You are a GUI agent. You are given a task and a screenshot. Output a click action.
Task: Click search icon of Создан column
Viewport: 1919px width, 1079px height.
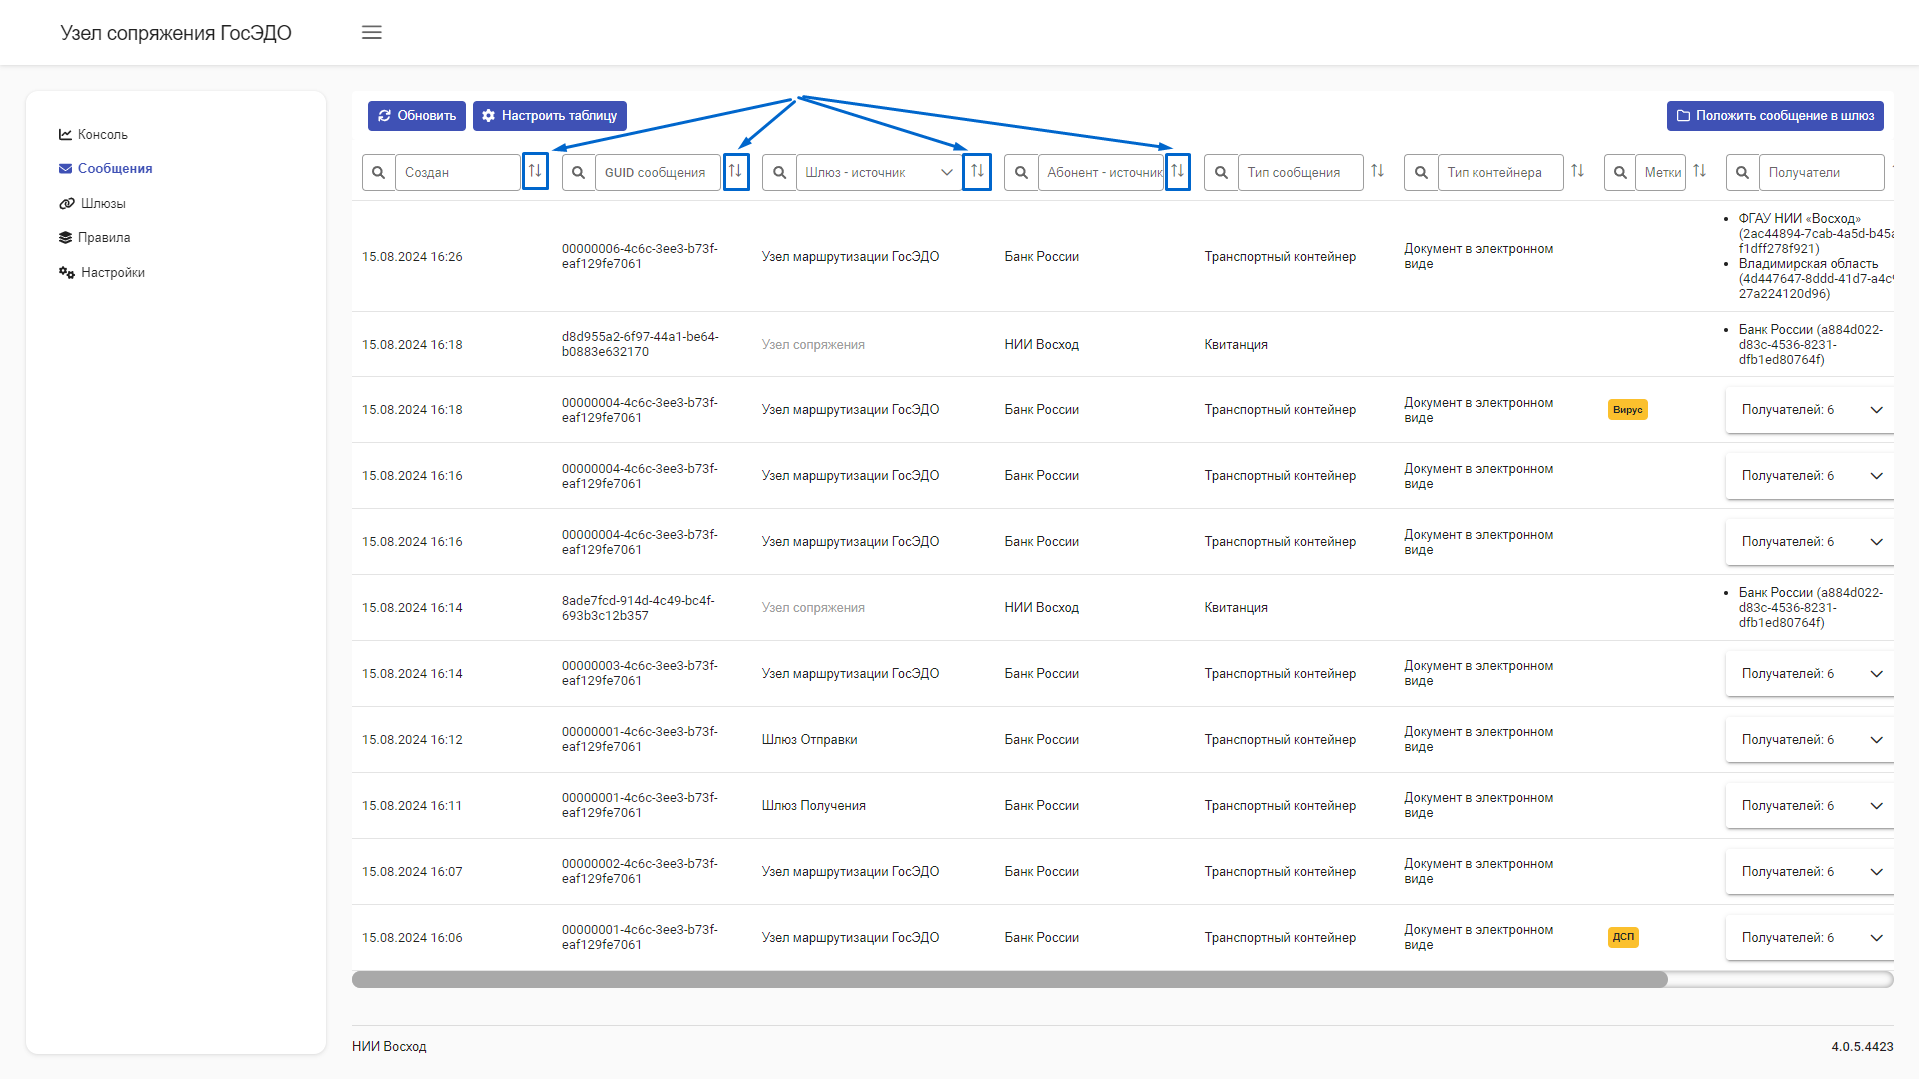click(378, 172)
